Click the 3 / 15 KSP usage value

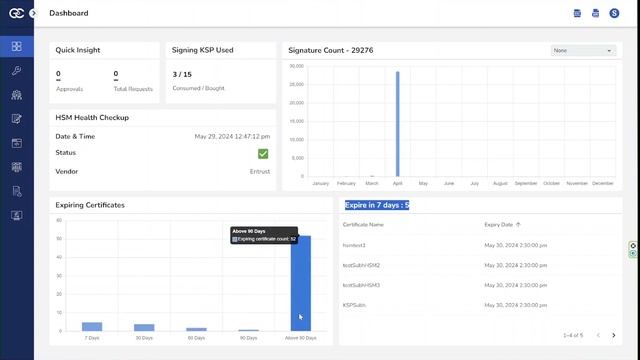pos(182,74)
